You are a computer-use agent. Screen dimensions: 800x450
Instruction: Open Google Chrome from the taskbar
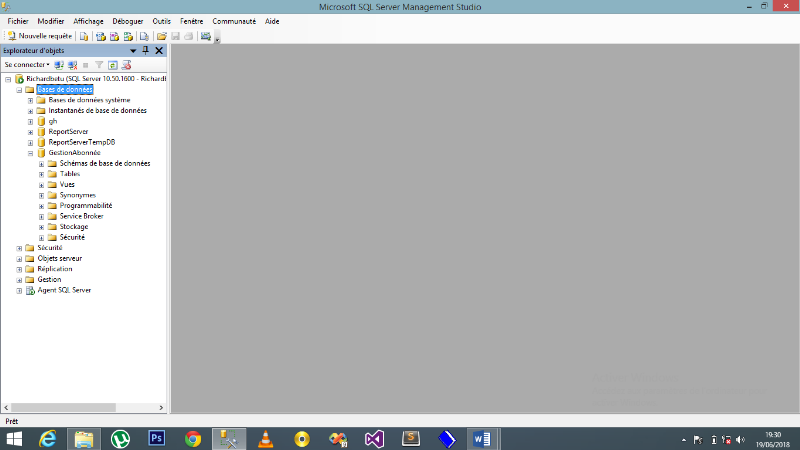[193, 439]
